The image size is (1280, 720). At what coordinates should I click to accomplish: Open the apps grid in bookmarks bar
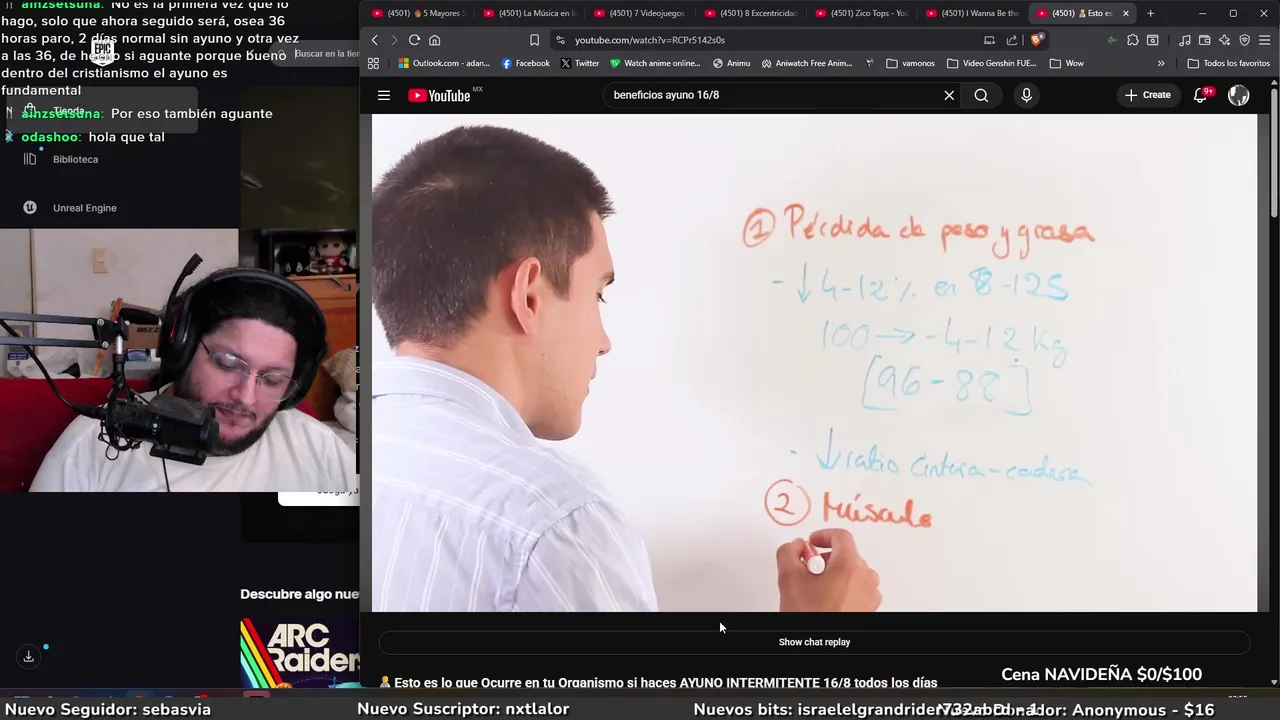pos(373,63)
